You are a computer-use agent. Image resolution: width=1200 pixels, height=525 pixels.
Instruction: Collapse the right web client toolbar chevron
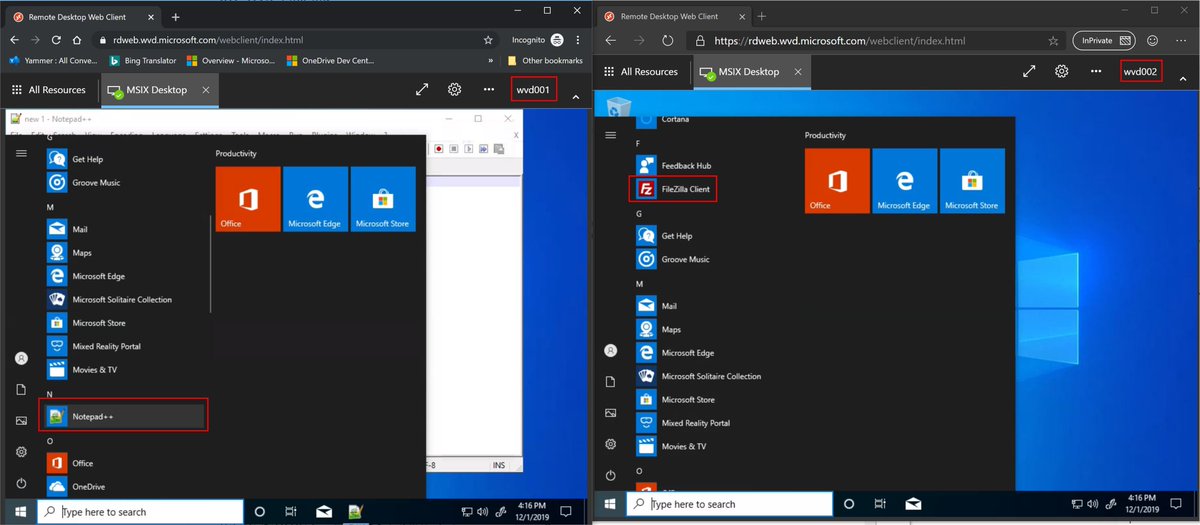coord(1182,78)
